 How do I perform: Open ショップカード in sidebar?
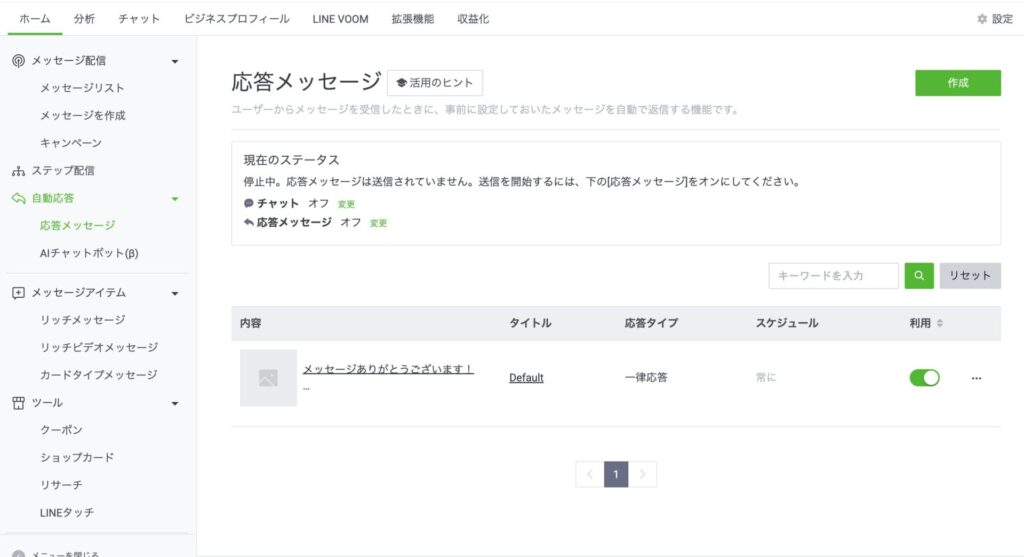click(77, 458)
